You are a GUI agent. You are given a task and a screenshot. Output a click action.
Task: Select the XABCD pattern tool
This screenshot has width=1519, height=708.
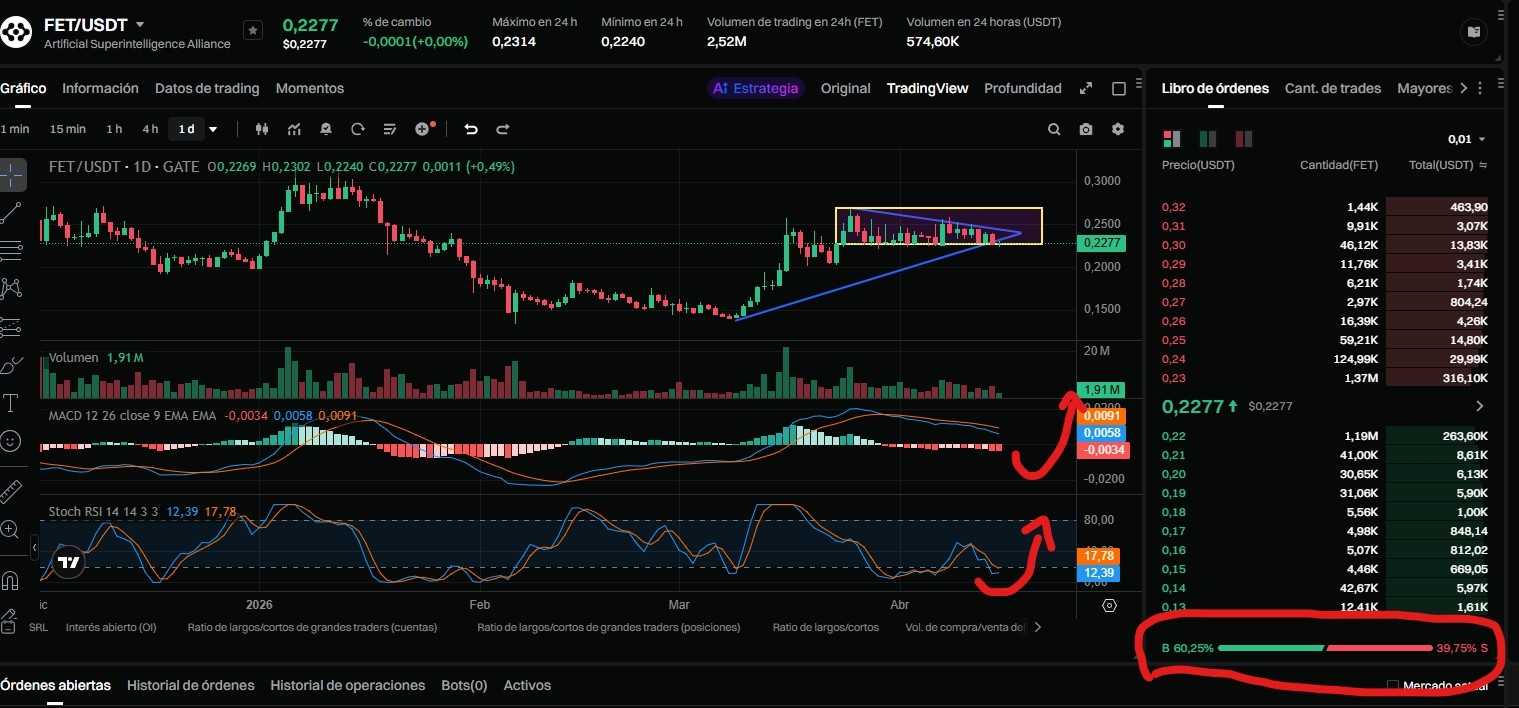tap(12, 288)
